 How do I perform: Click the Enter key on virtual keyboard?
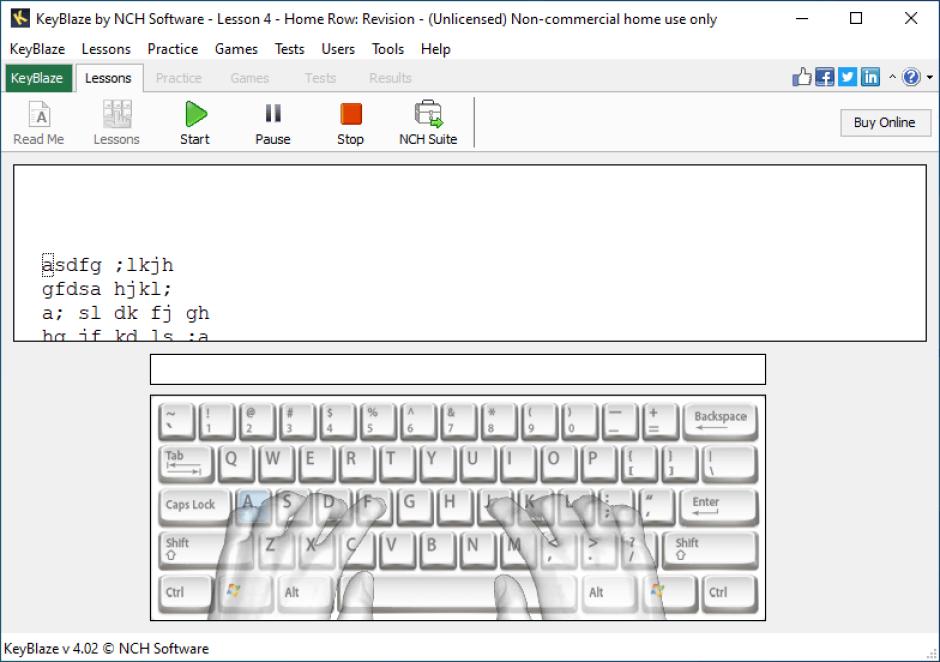pyautogui.click(x=718, y=507)
